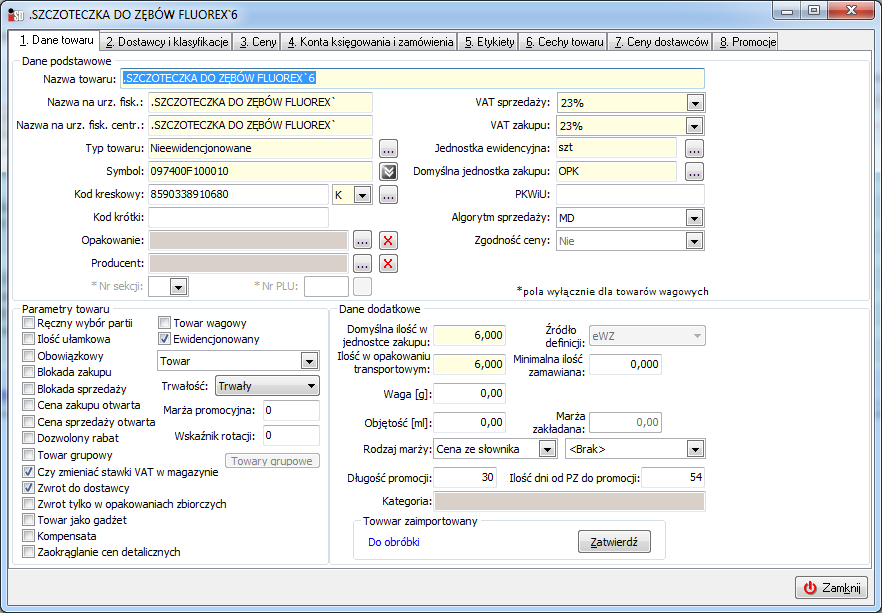This screenshot has width=882, height=613.
Task: Toggle Towar wagowy checkbox
Action: (x=164, y=323)
